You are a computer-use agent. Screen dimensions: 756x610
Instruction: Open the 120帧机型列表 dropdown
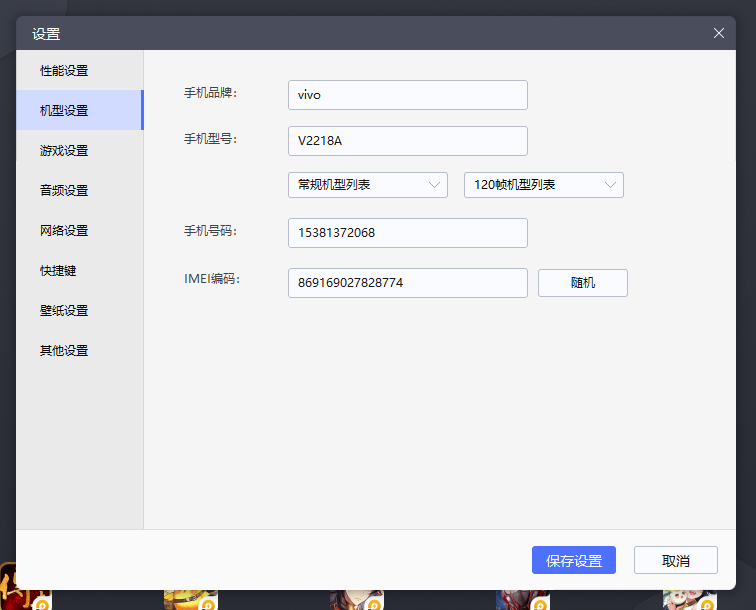pos(543,185)
